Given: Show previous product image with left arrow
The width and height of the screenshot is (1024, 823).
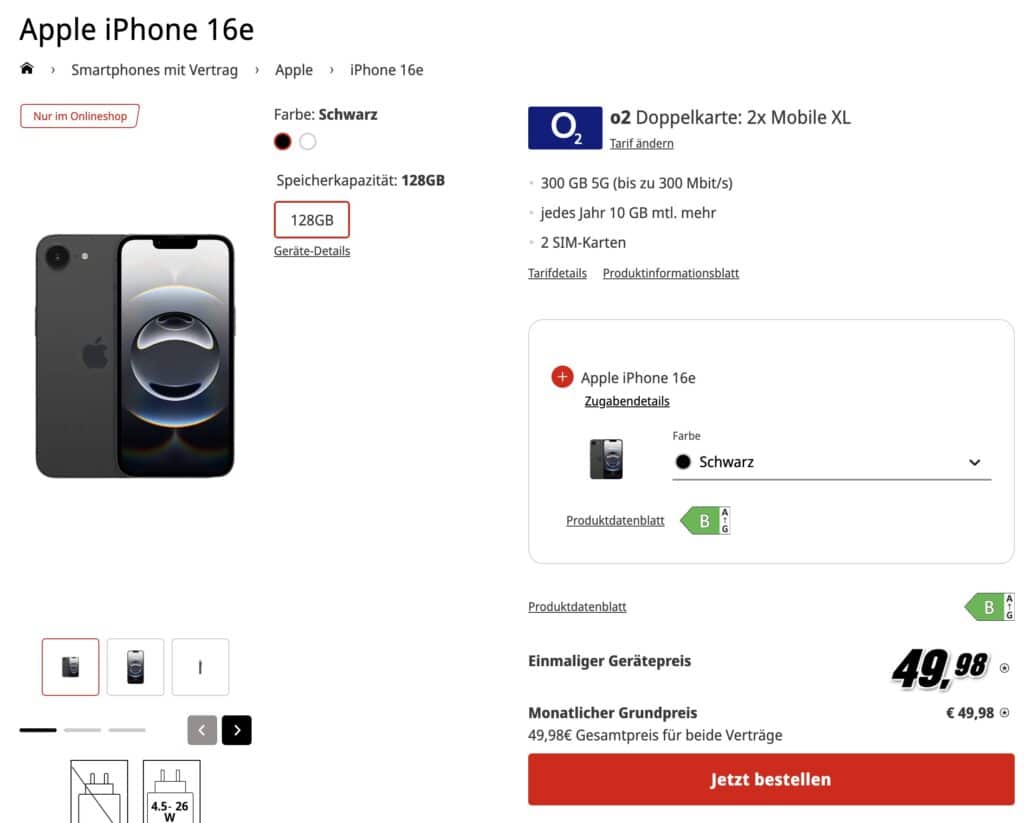Looking at the screenshot, I should 202,730.
